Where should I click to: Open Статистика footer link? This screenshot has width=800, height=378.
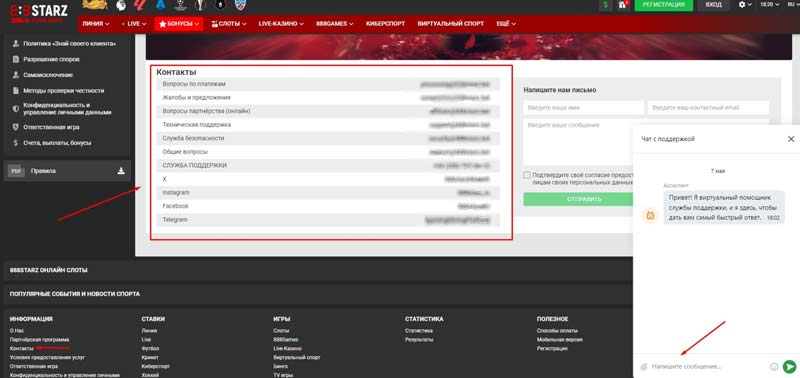click(x=419, y=331)
